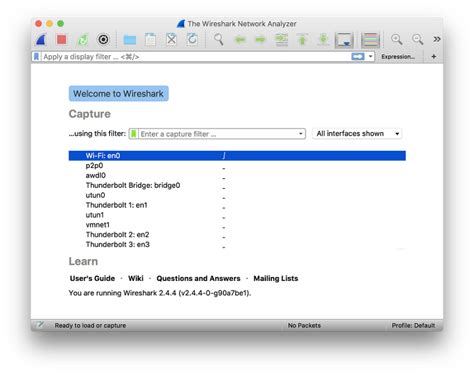Find a packet with the magnifier icon
The image size is (474, 375).
[x=219, y=40]
